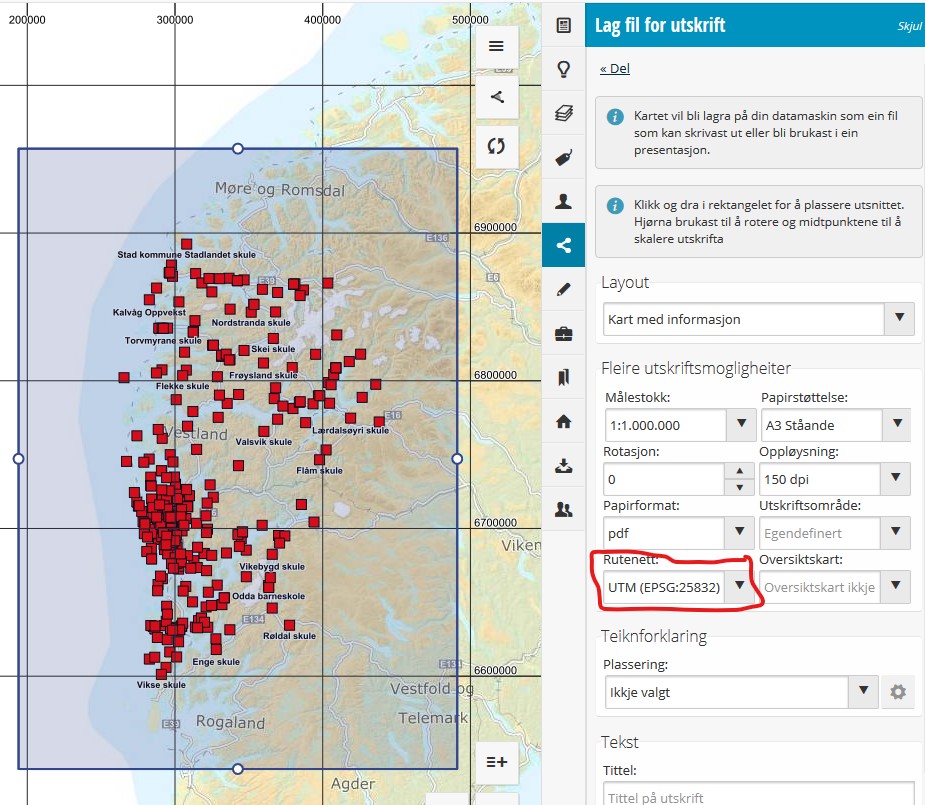This screenshot has width=925, height=805.
Task: Open the briefcase tools panel
Action: point(563,333)
